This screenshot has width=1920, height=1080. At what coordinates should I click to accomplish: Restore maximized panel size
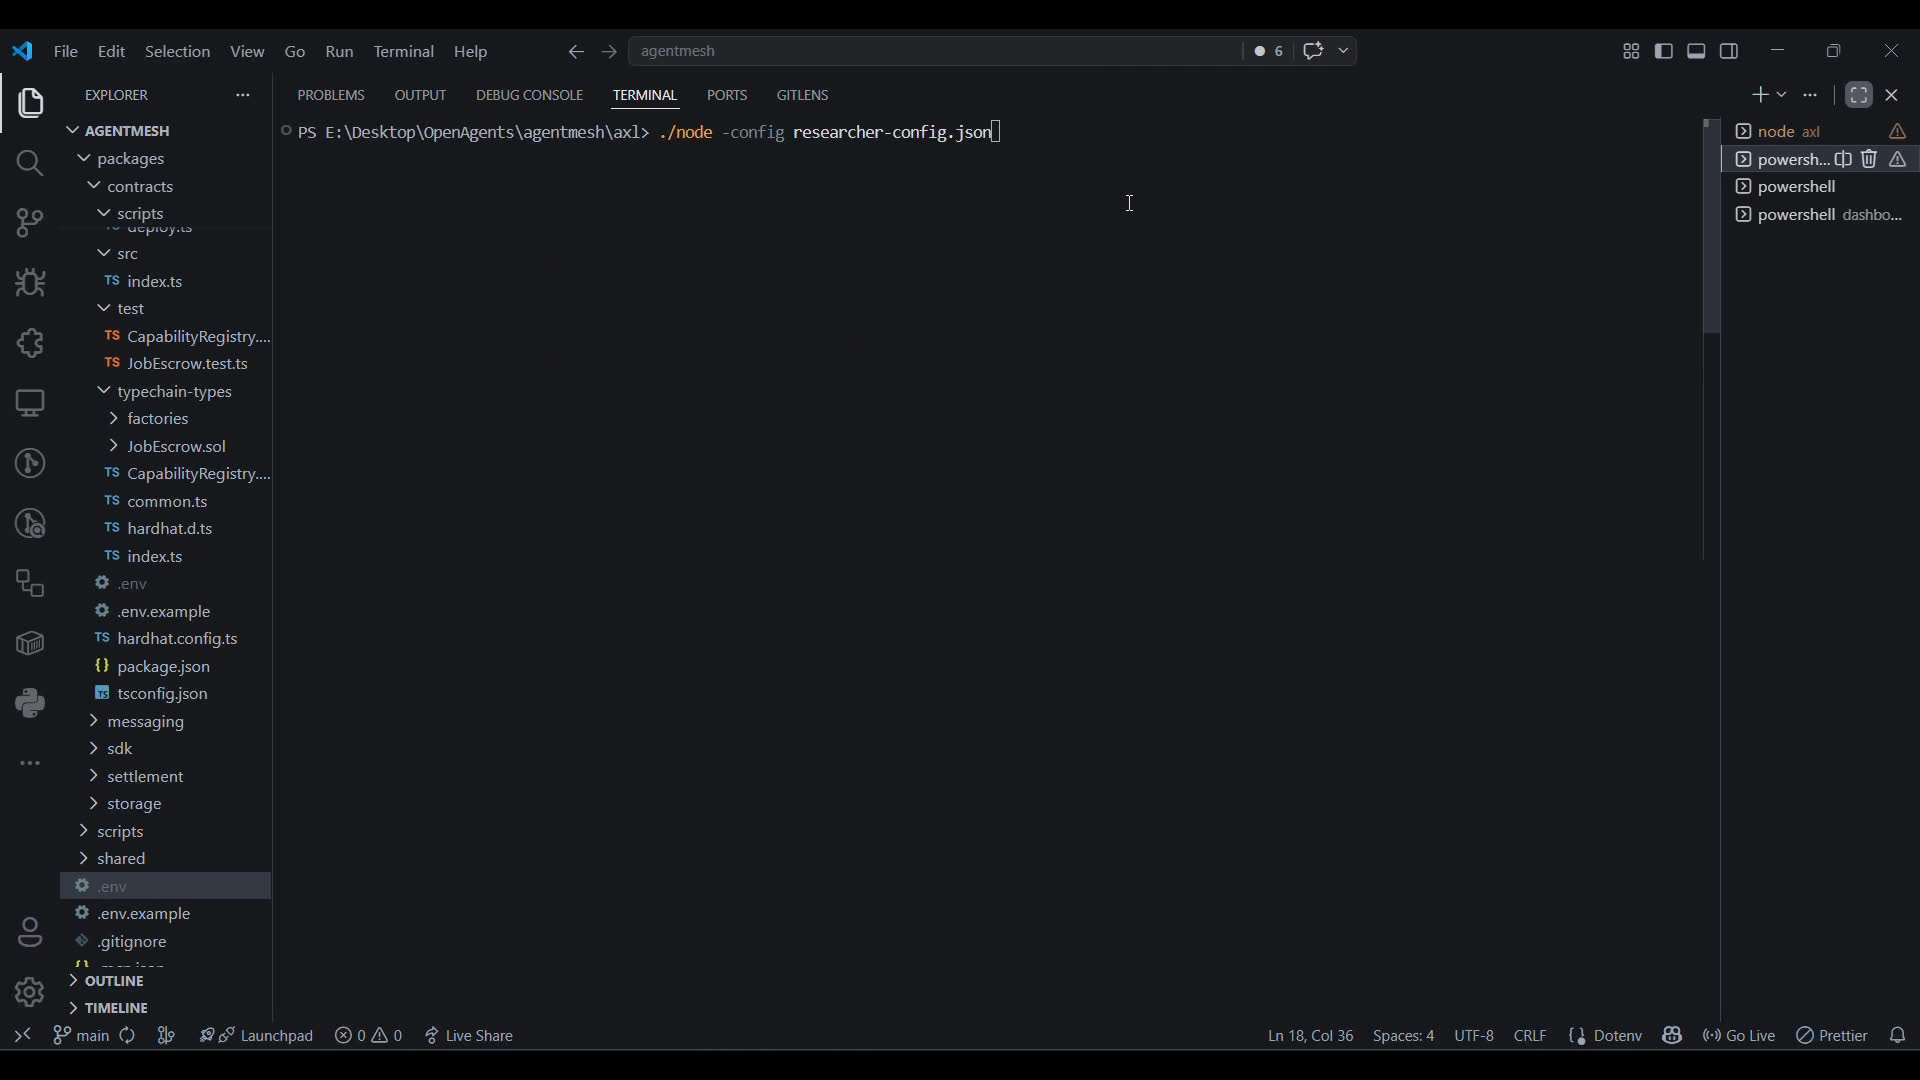(1859, 95)
